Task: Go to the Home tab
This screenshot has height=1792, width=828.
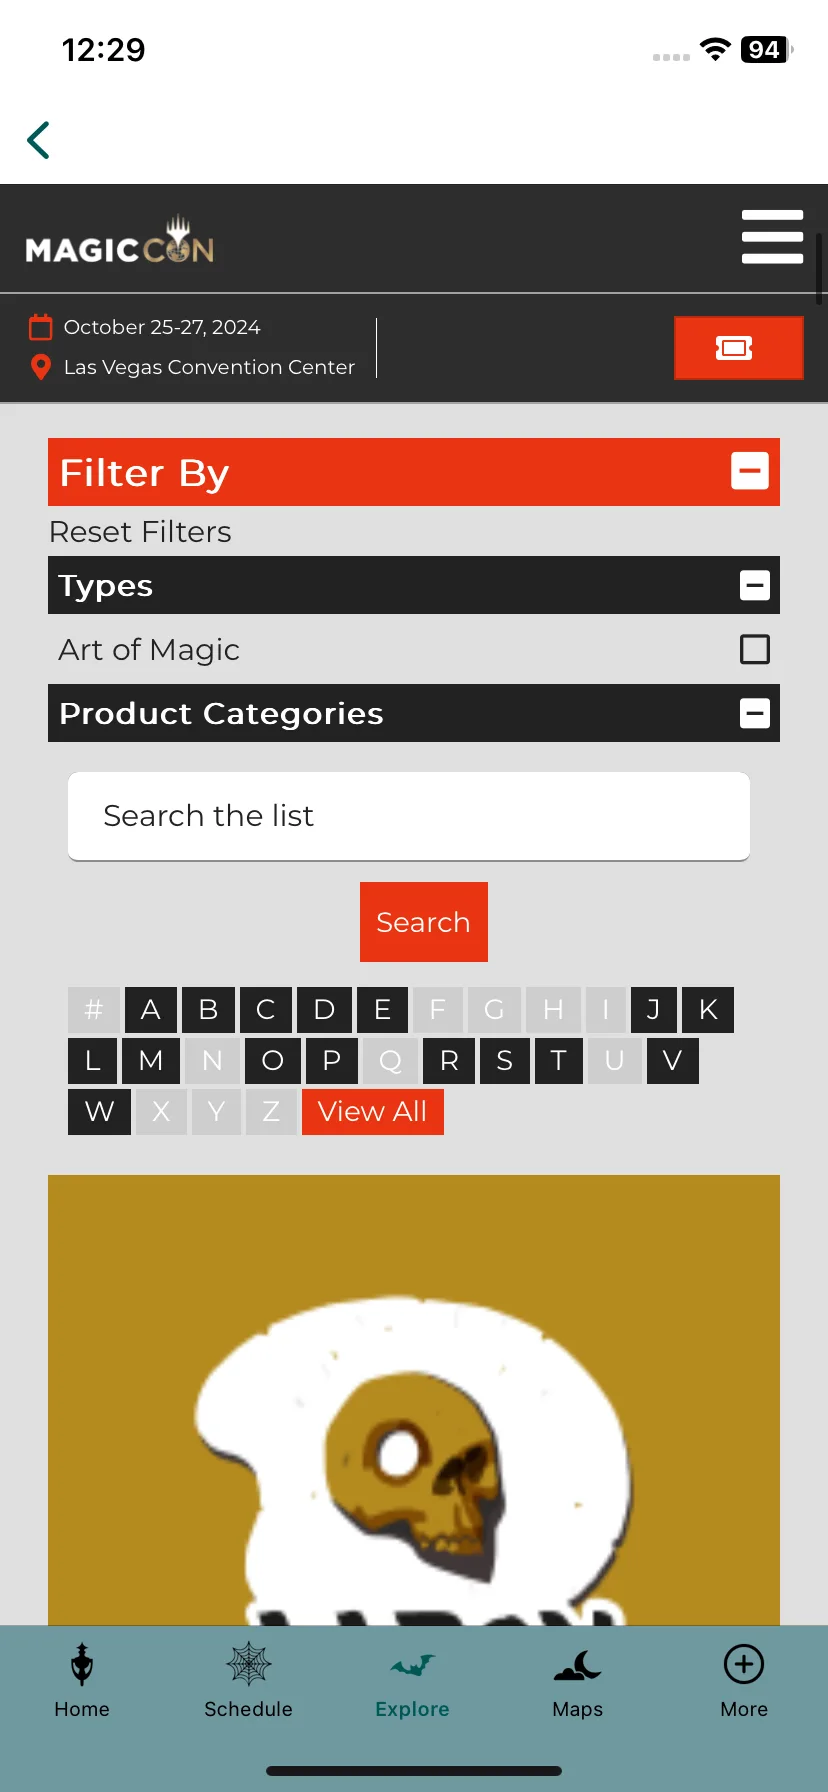Action: click(x=82, y=1682)
